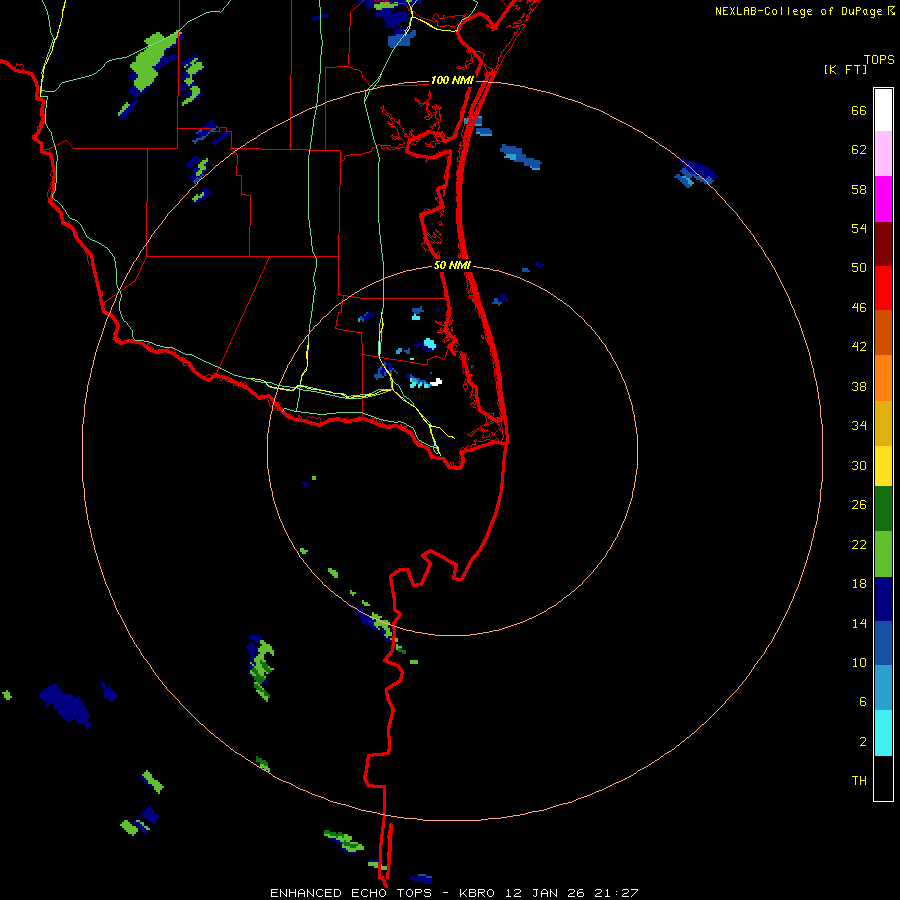This screenshot has height=900, width=900.
Task: Click the '10' value on the scale
Action: pos(859,662)
